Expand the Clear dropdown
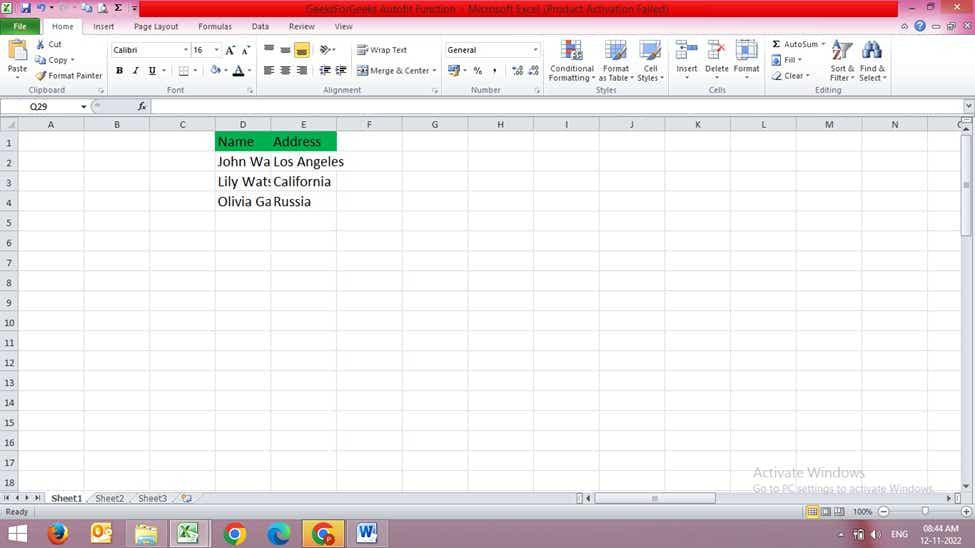This screenshot has width=975, height=548. [807, 76]
